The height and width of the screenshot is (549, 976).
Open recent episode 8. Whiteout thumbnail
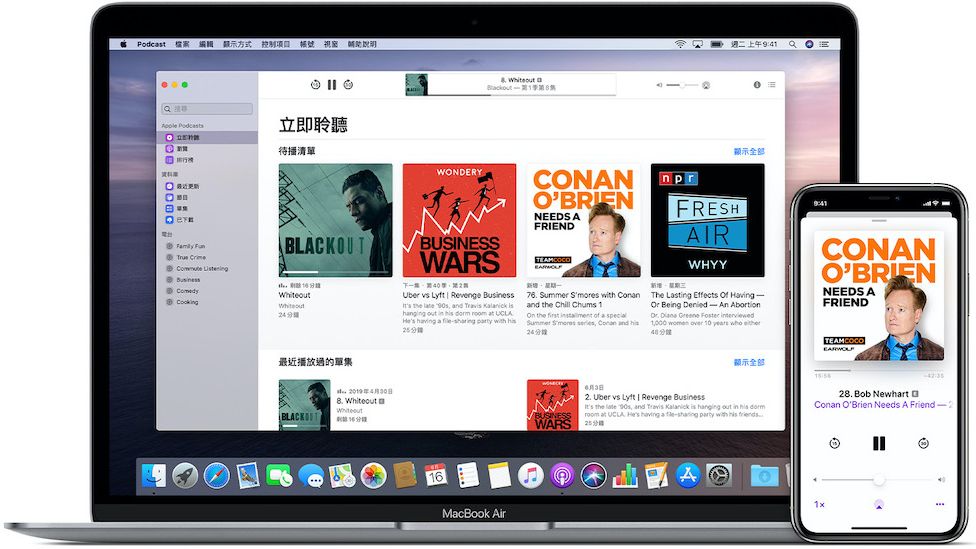pyautogui.click(x=304, y=405)
